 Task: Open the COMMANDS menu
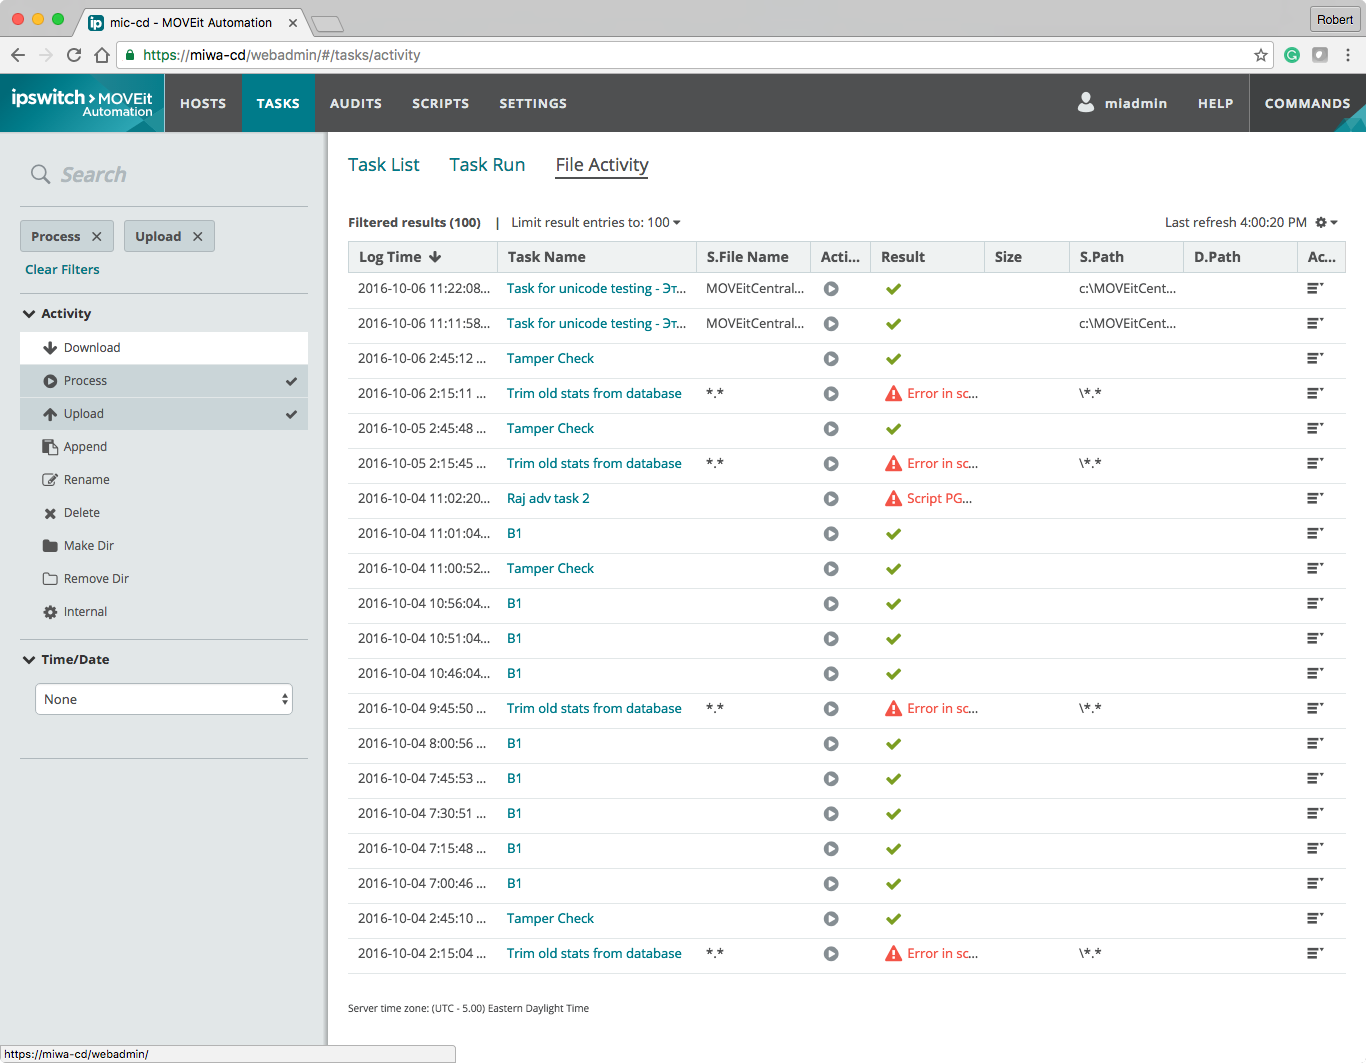pos(1307,103)
